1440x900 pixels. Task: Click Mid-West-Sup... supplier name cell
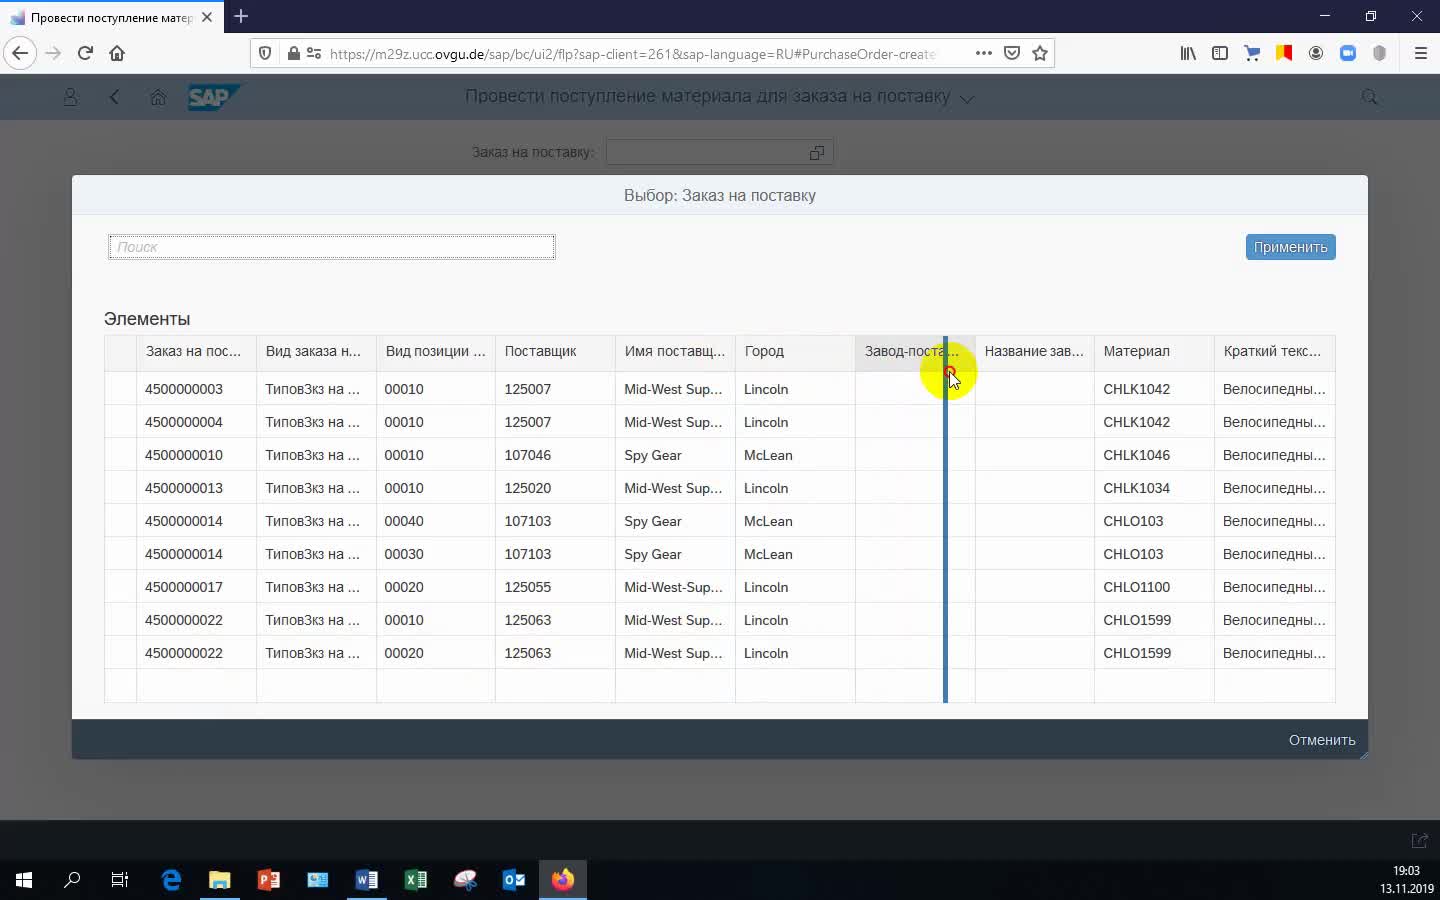[x=675, y=587]
